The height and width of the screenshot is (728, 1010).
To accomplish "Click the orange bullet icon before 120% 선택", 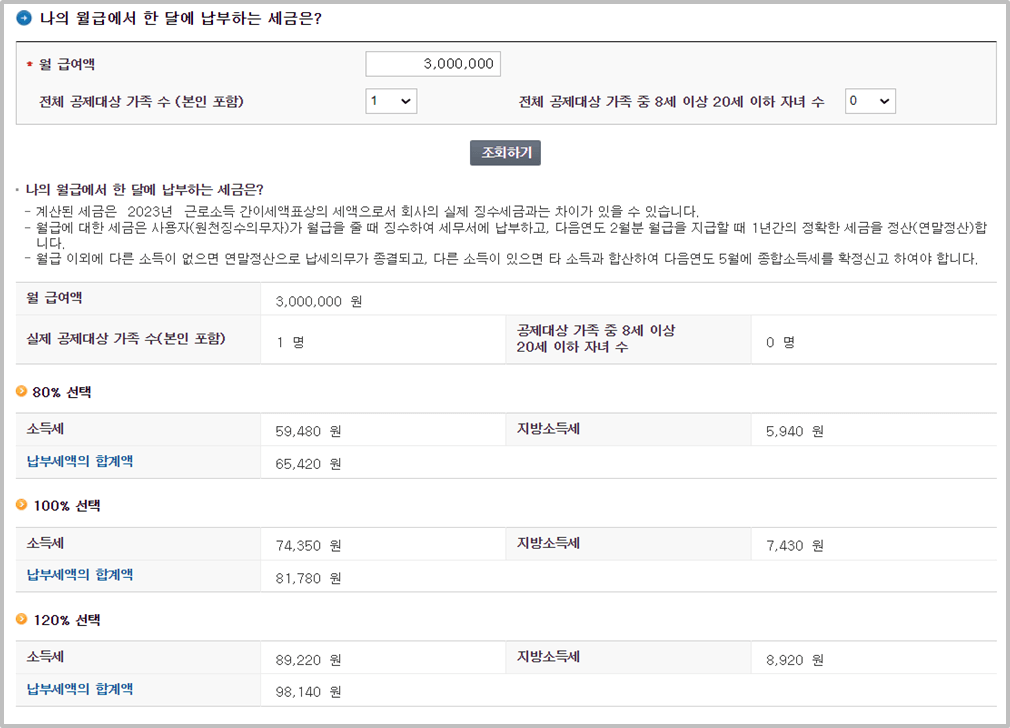I will tap(22, 620).
